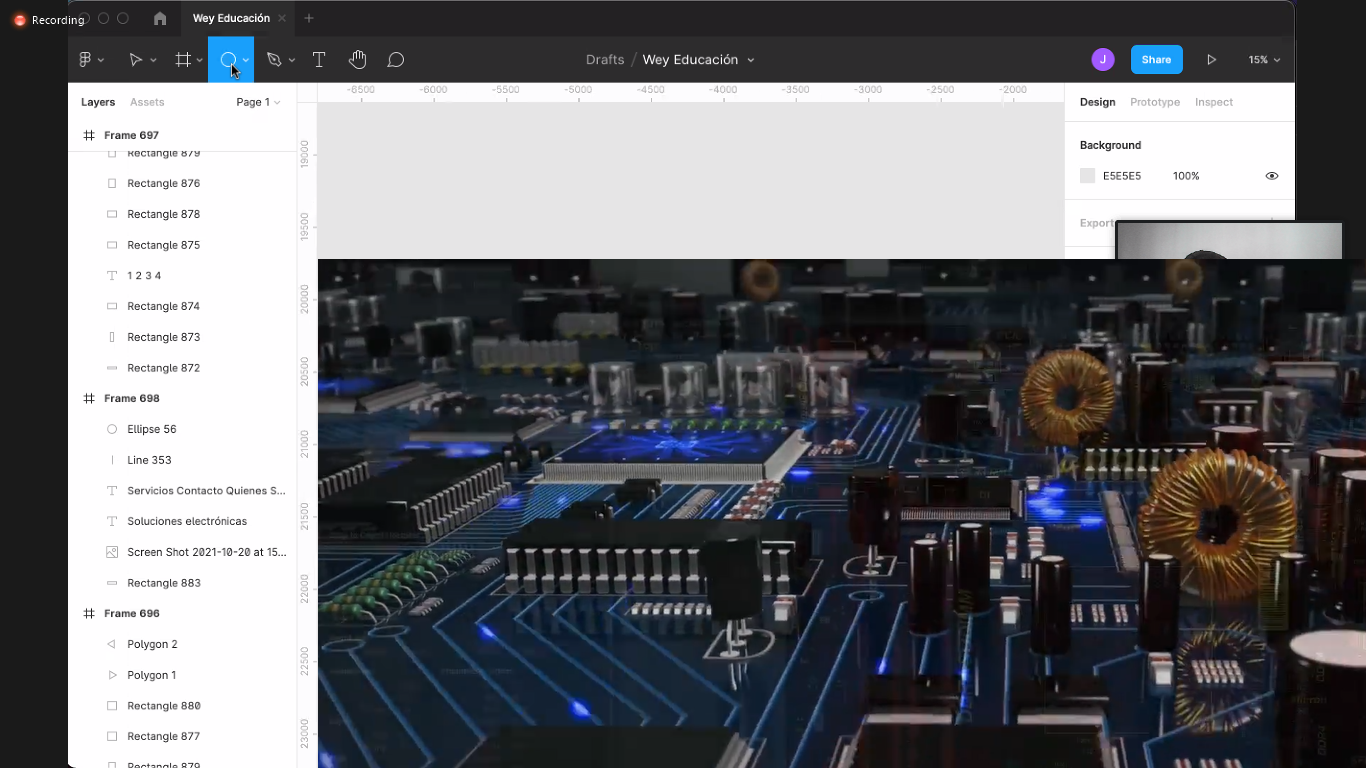
Task: Open the 15% zoom dropdown
Action: coord(1264,60)
